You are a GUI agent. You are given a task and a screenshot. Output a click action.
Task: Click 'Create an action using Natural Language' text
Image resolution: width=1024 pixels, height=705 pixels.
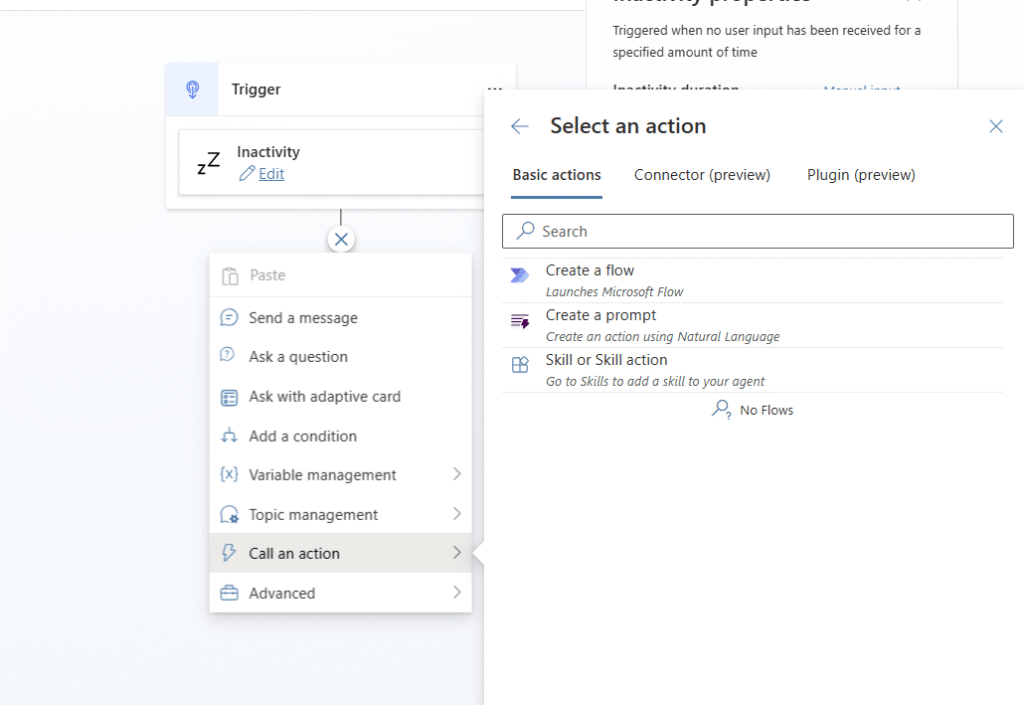pos(663,337)
